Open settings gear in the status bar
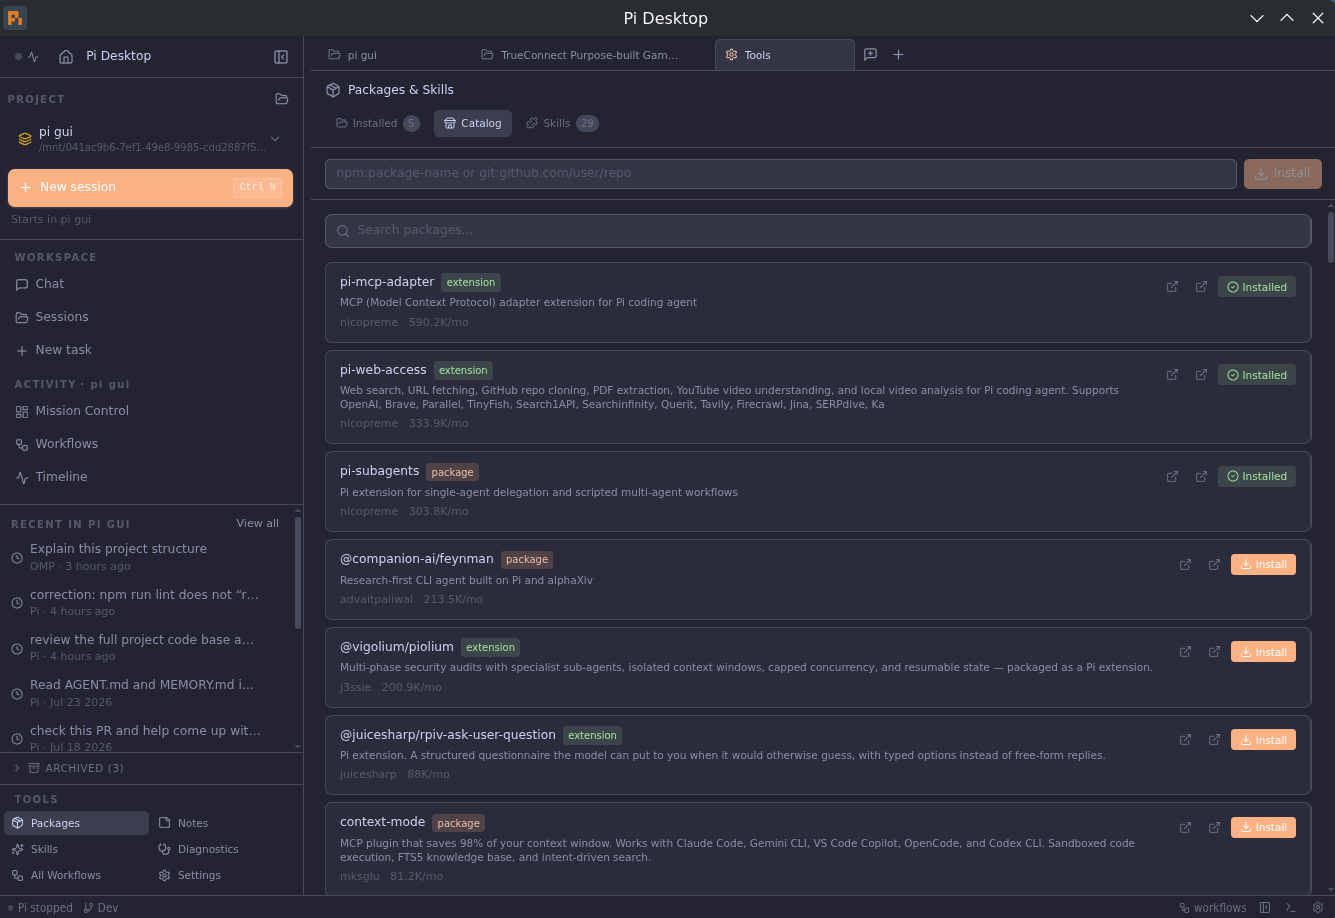This screenshot has height=918, width=1335. coord(1318,908)
